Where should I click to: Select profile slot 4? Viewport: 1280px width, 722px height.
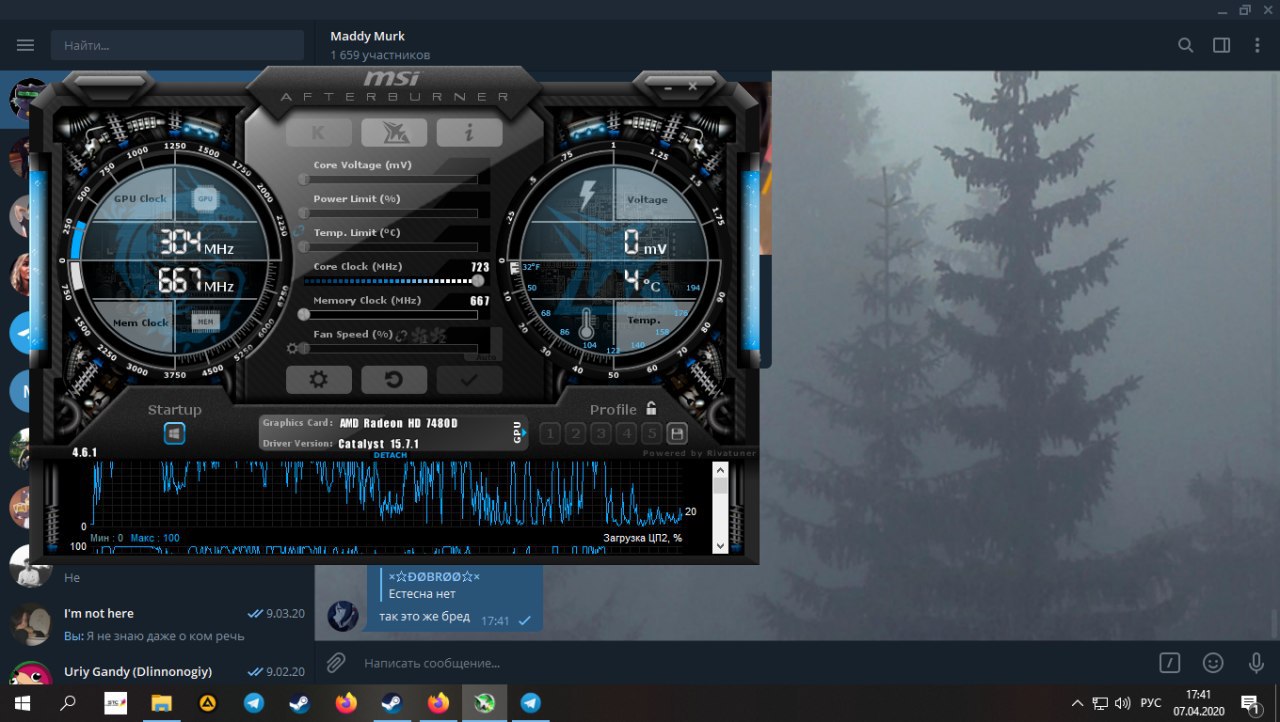pyautogui.click(x=626, y=434)
